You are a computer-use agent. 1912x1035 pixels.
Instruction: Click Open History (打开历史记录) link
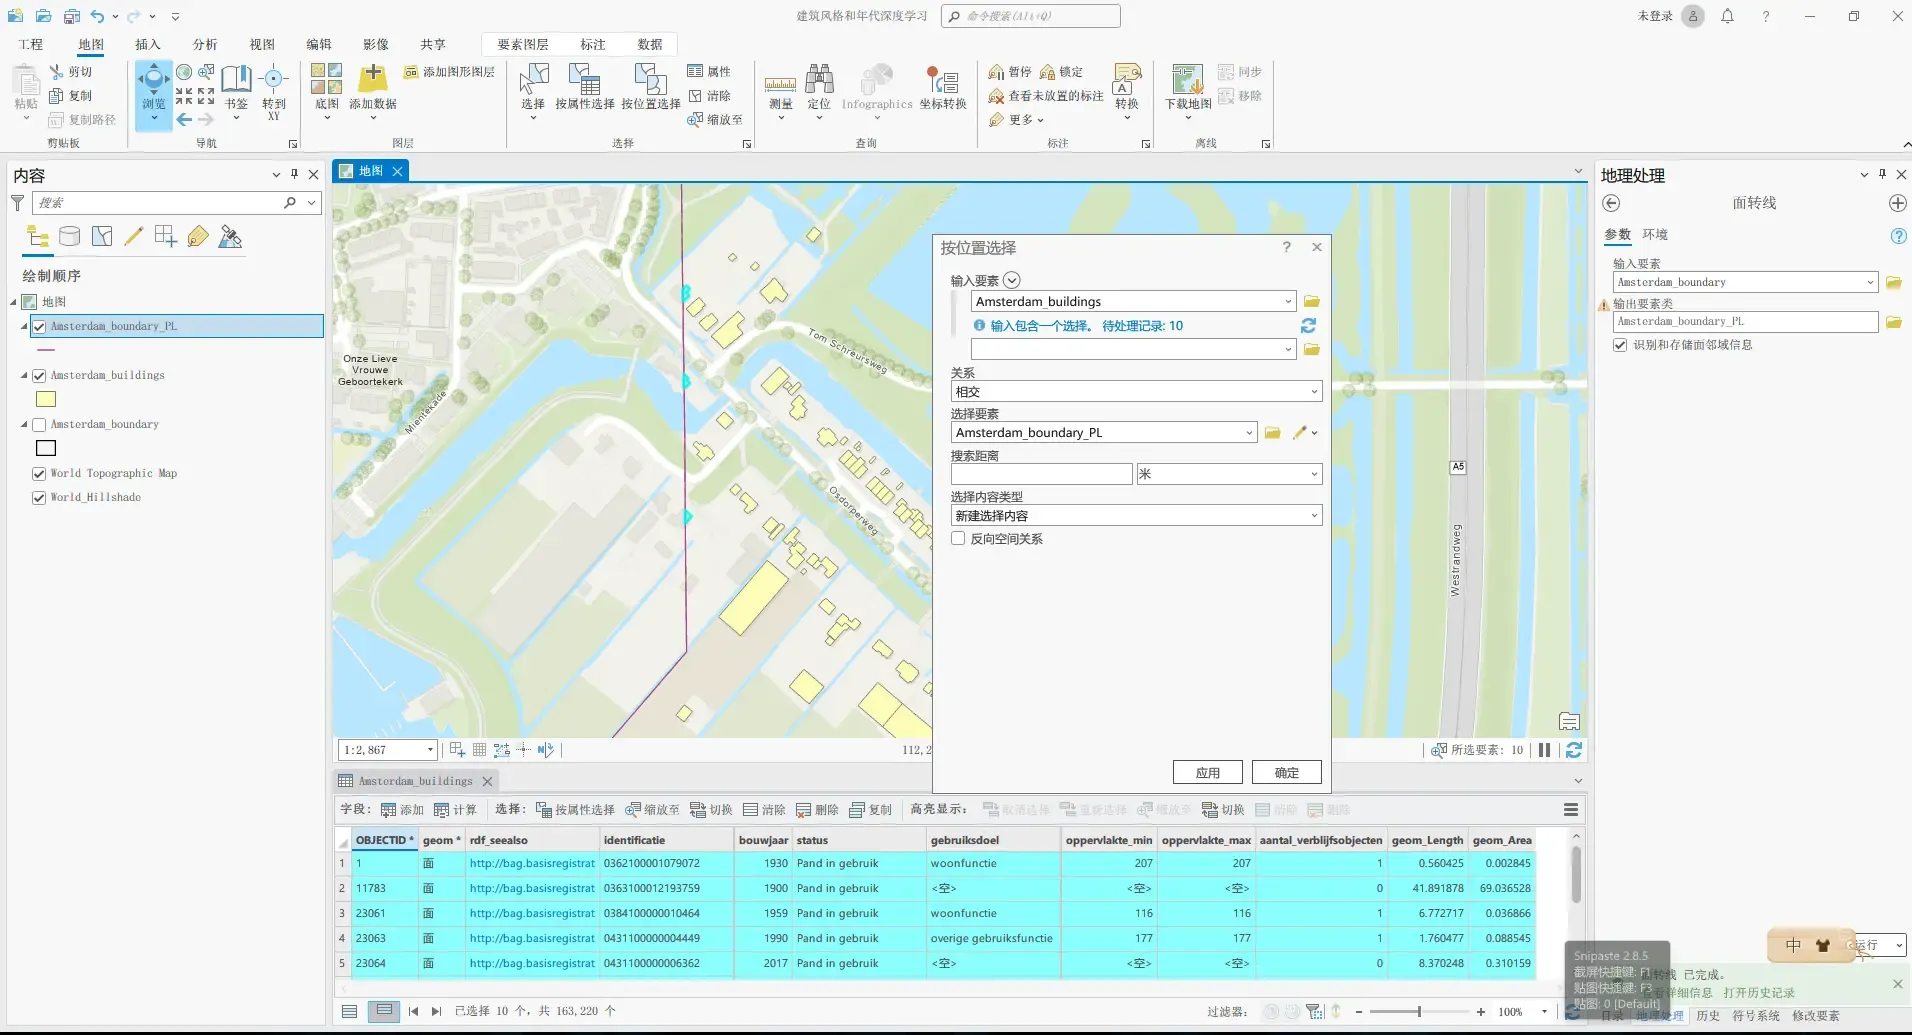pos(1759,993)
